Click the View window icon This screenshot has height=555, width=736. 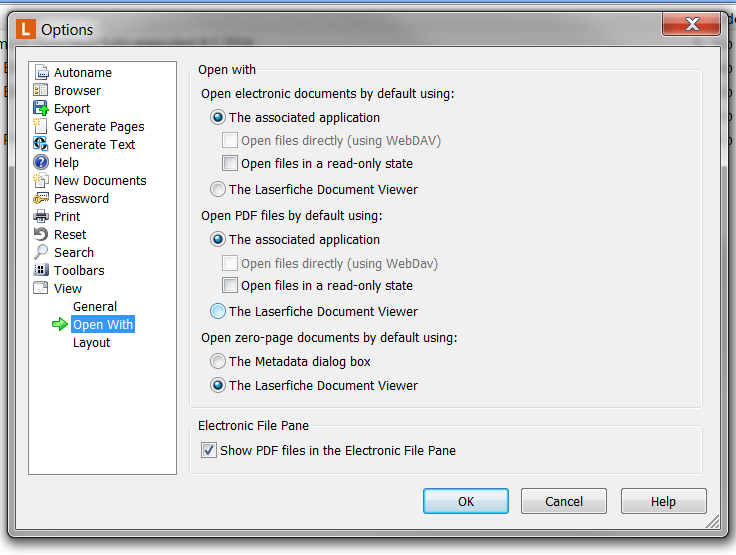pyautogui.click(x=41, y=288)
